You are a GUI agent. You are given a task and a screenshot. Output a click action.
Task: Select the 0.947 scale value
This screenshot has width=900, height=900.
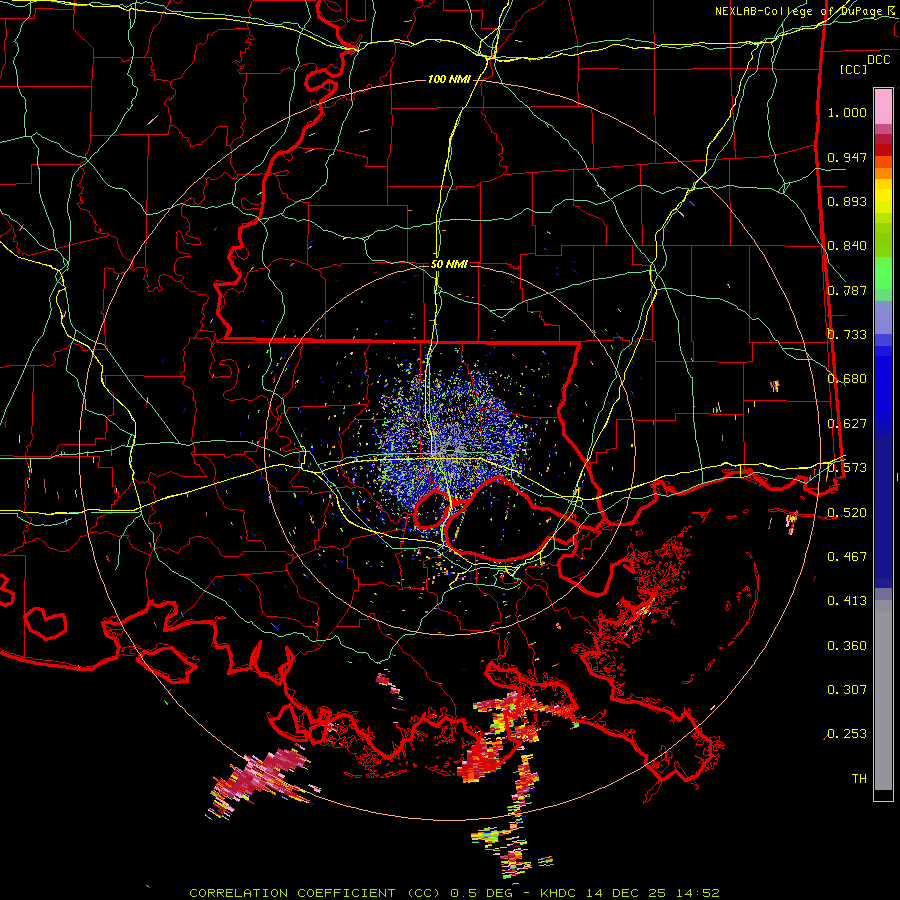847,157
